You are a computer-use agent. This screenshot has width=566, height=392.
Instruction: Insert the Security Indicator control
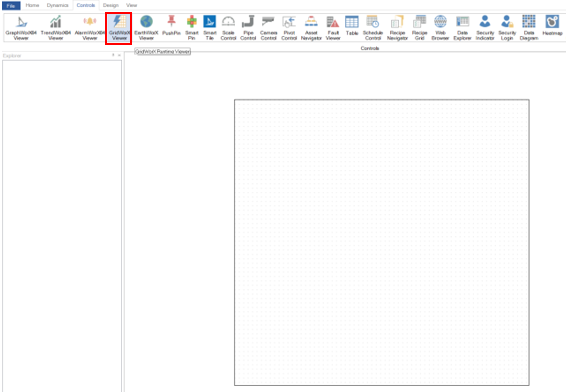pos(485,28)
